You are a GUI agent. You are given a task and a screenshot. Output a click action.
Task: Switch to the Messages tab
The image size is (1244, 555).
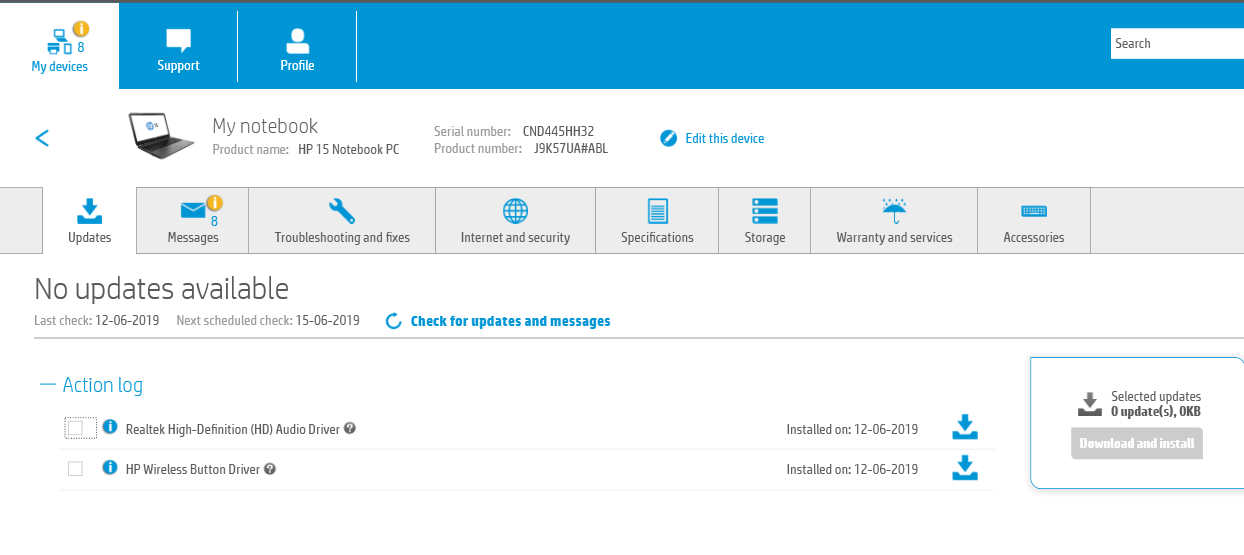click(x=193, y=220)
